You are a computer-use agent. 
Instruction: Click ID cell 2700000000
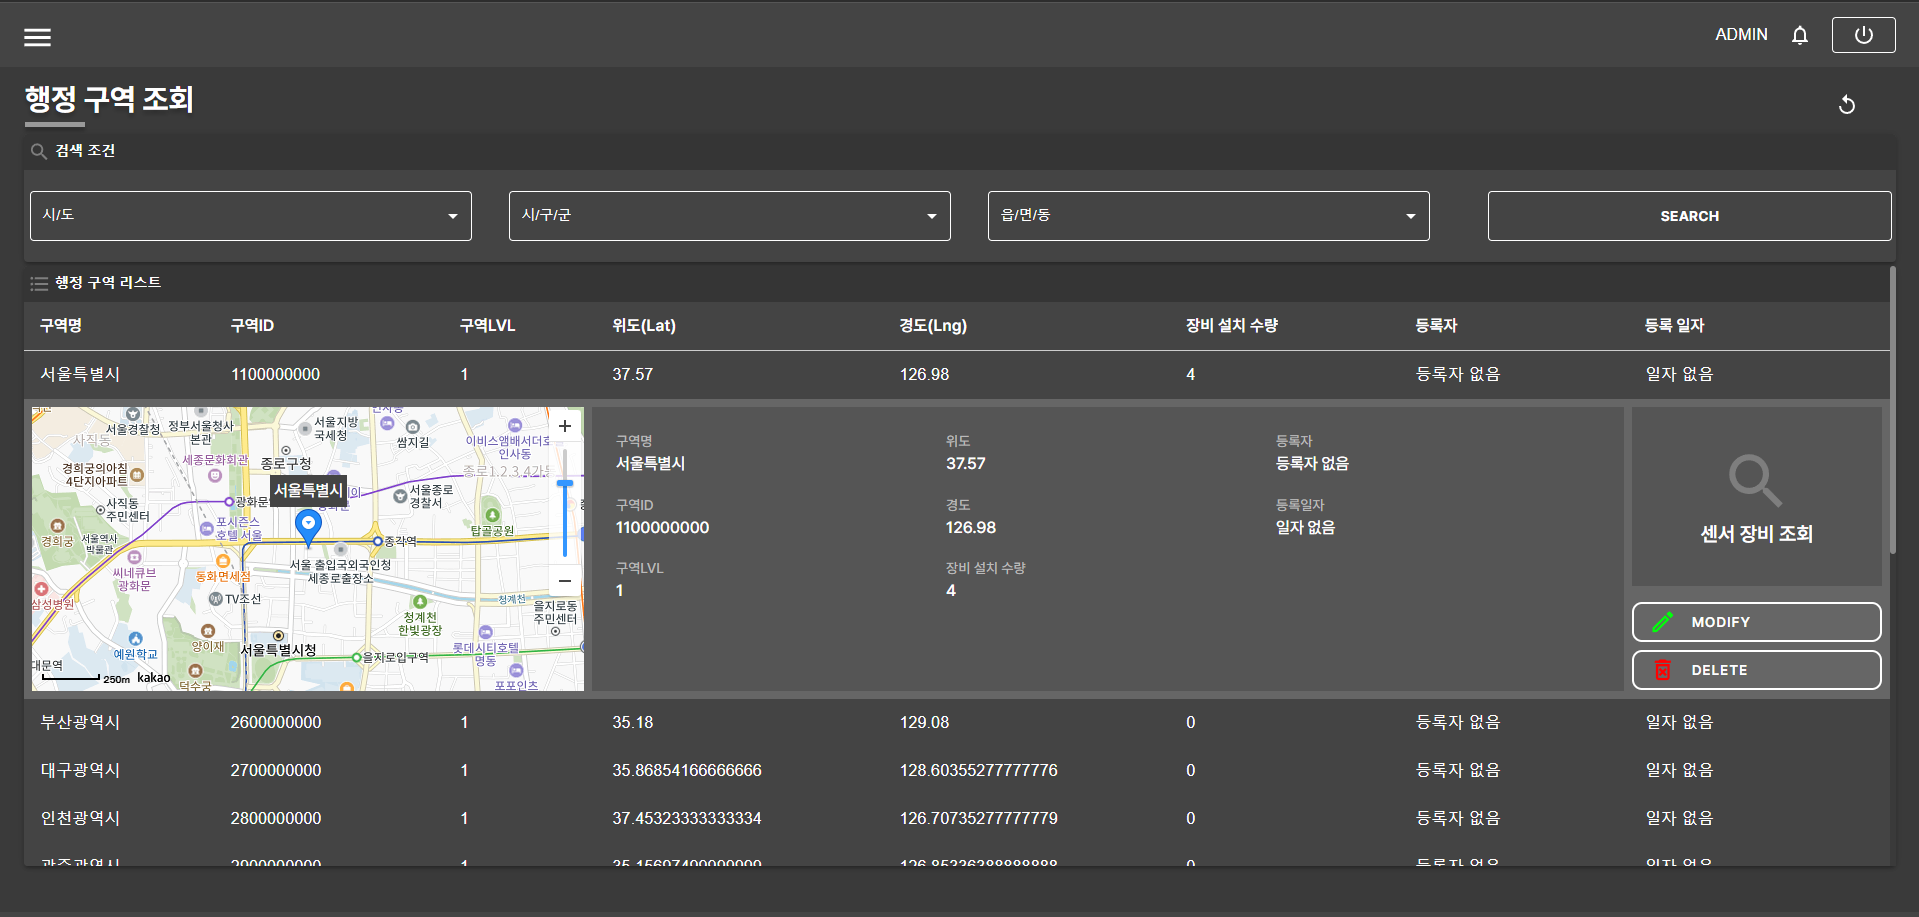(x=276, y=771)
